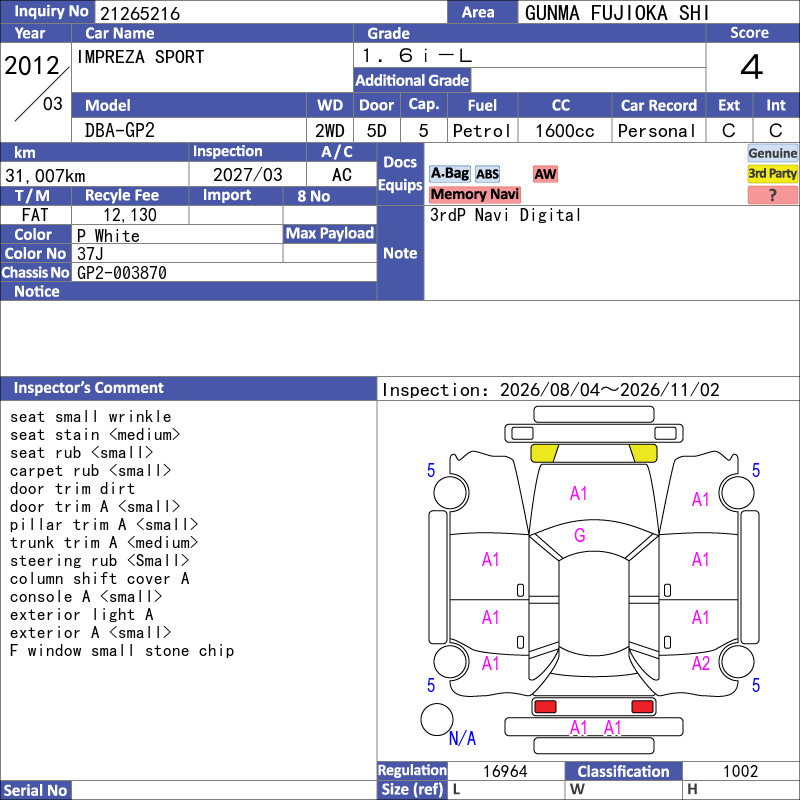Click the yellow left headlight in diagram
Viewport: 800px width, 800px height.
tap(544, 453)
